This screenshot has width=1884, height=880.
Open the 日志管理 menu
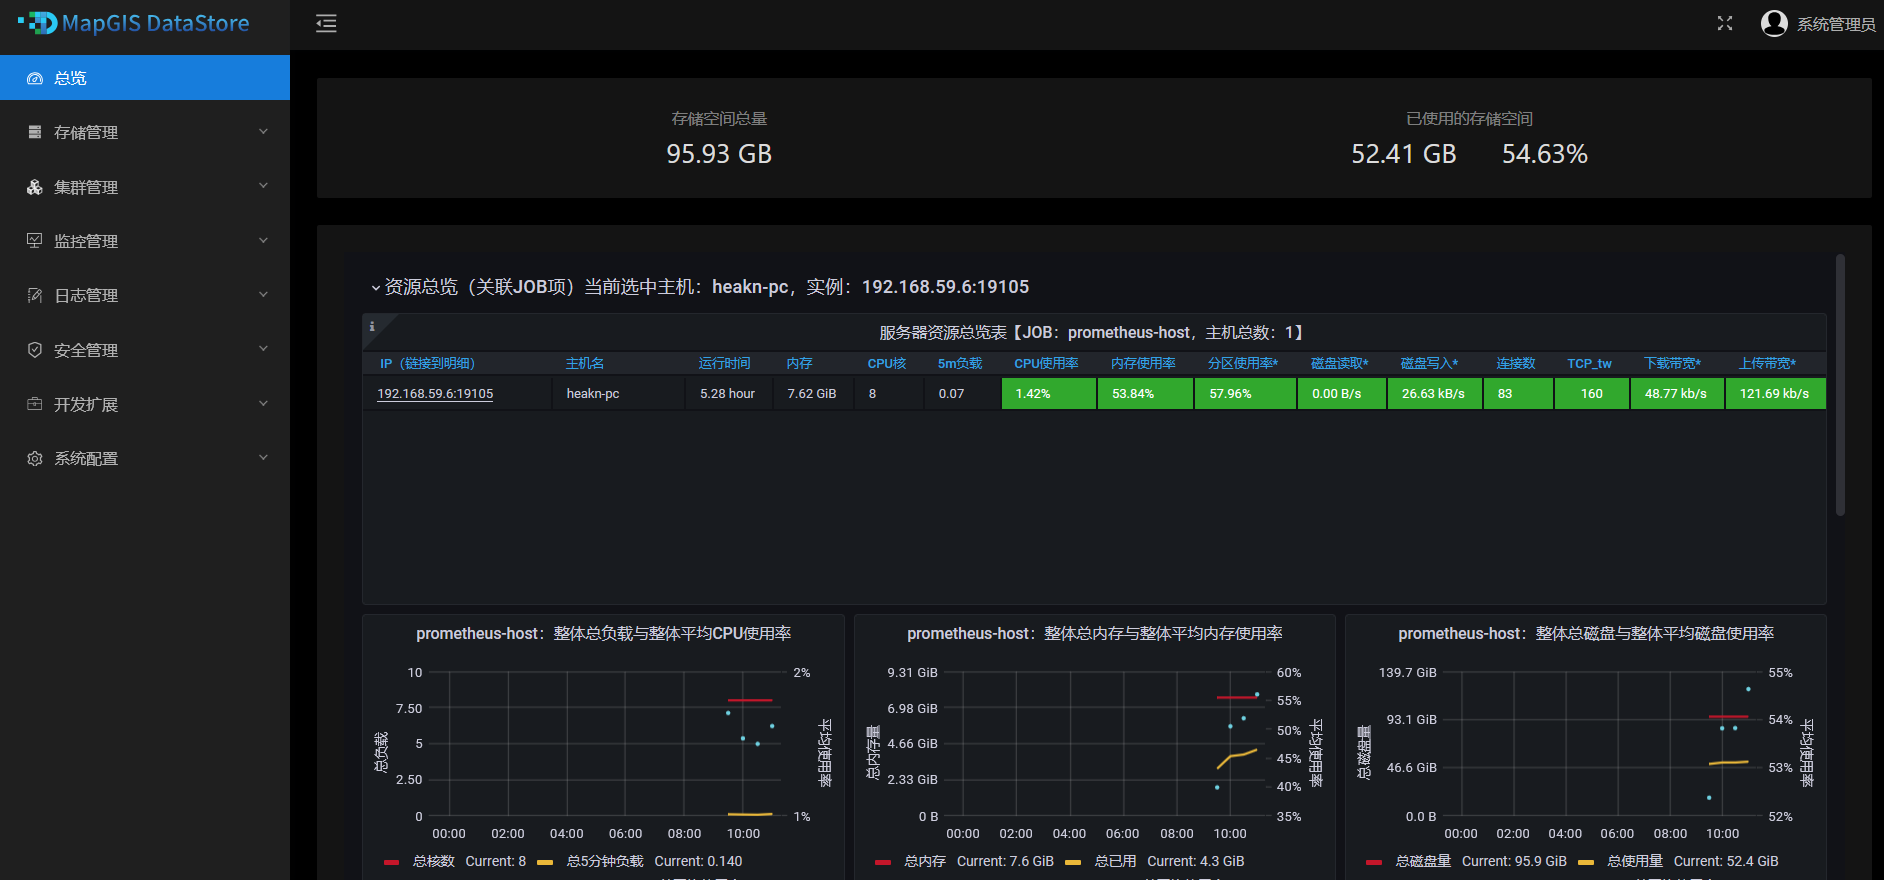coord(145,295)
